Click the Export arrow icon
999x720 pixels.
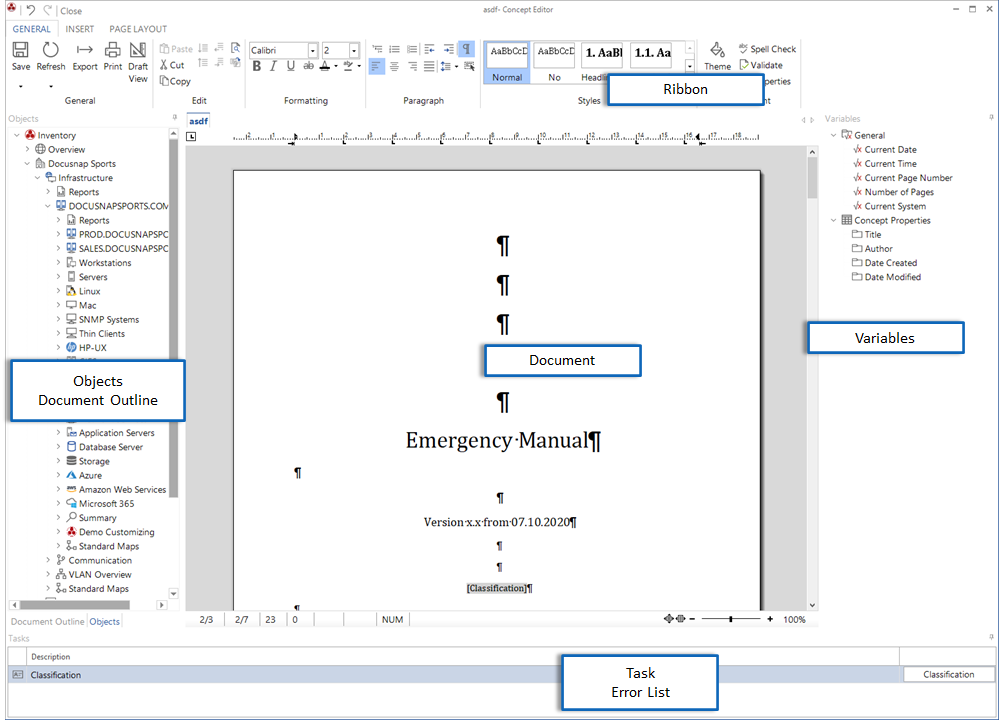85,50
